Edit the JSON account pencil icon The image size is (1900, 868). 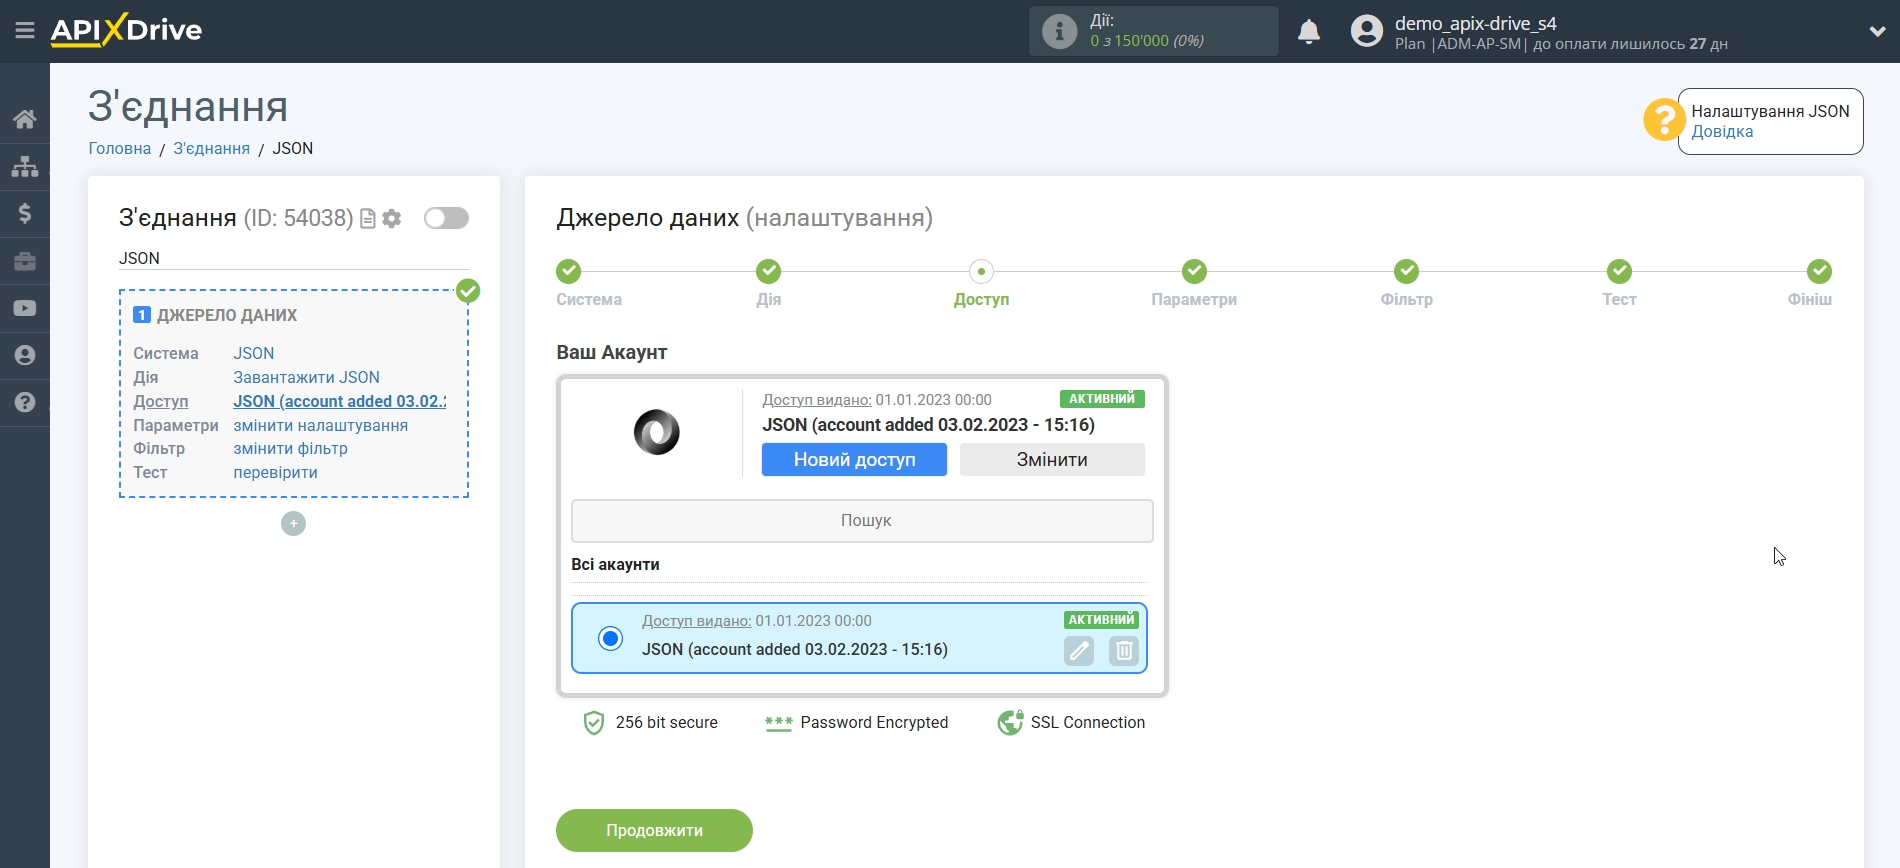(x=1079, y=651)
